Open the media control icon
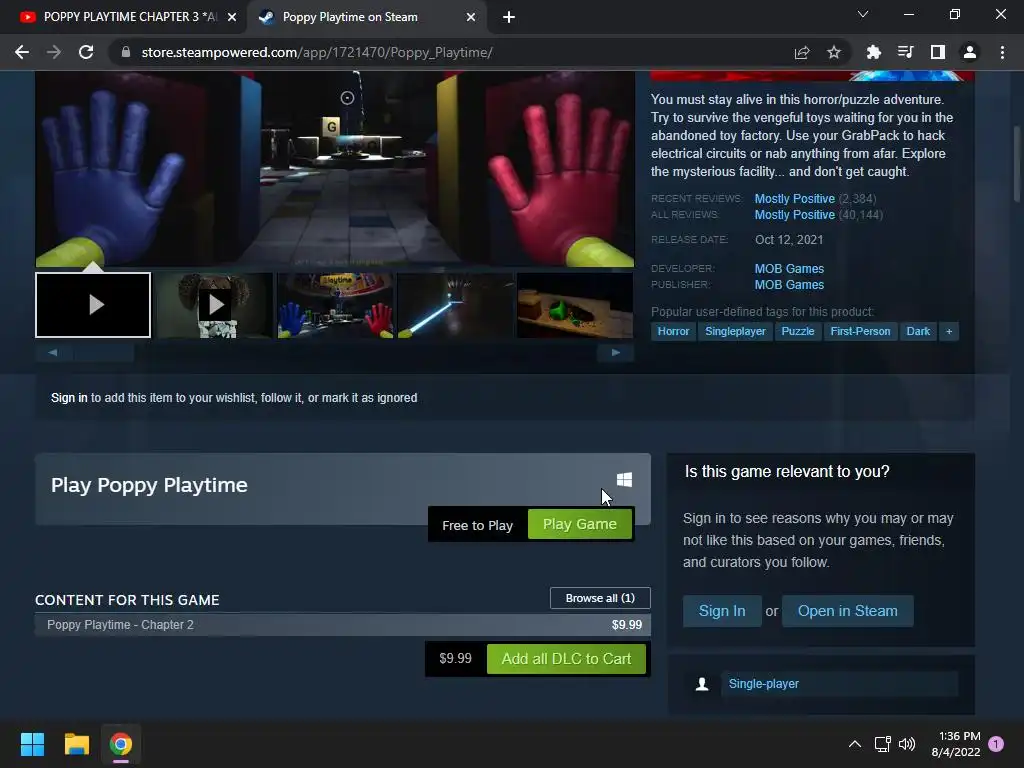Image resolution: width=1024 pixels, height=768 pixels. 905,52
